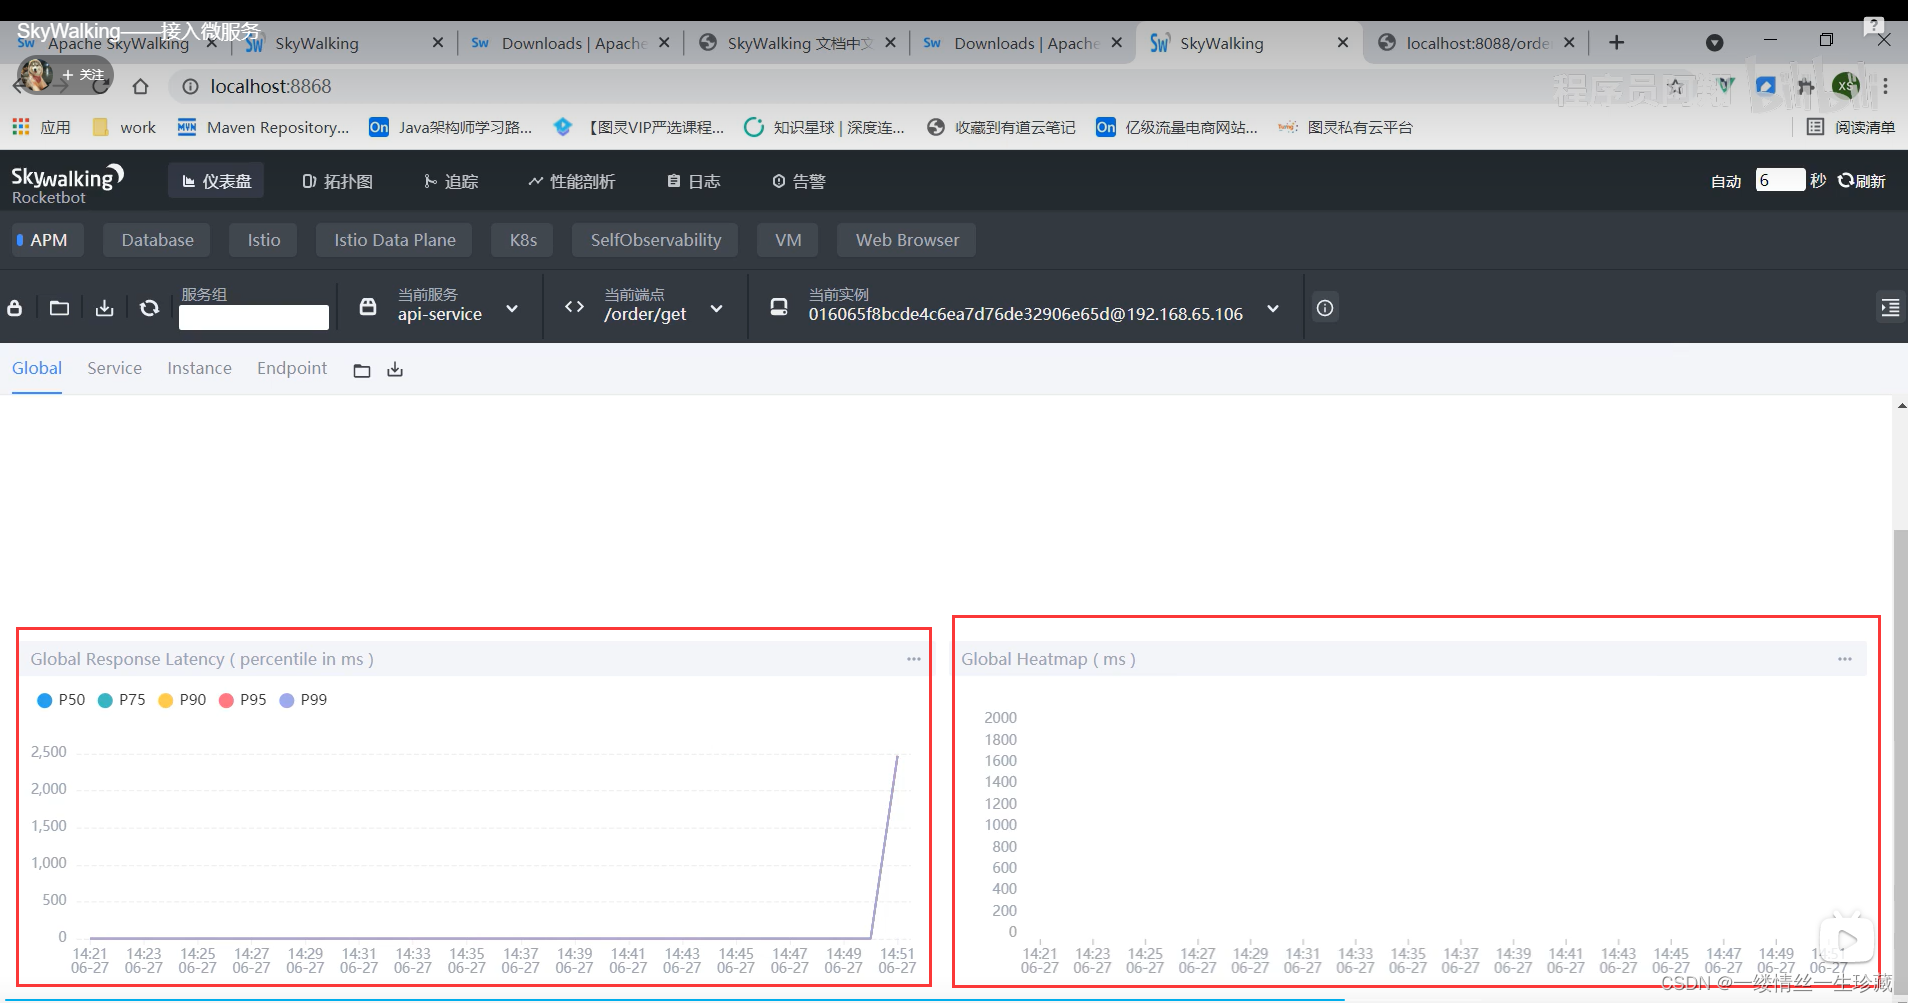The height and width of the screenshot is (1003, 1908).
Task: Click the 关注 follow button
Action: tap(84, 75)
